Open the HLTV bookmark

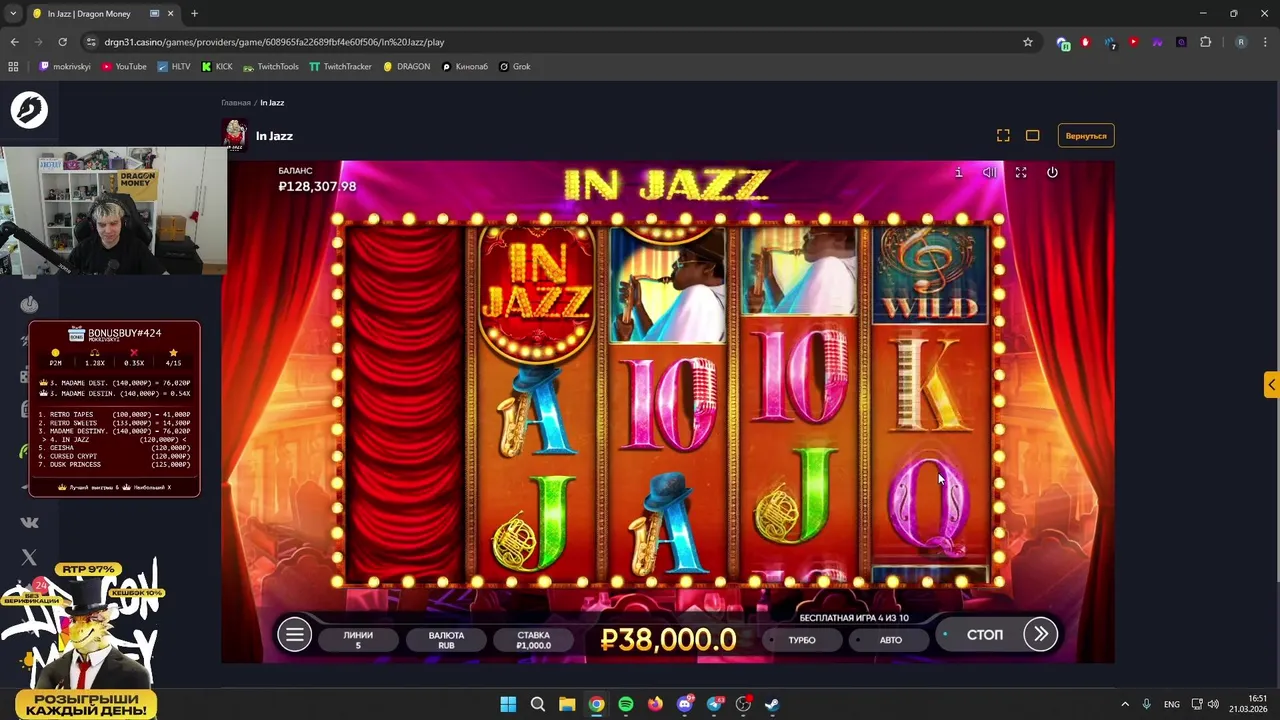174,67
